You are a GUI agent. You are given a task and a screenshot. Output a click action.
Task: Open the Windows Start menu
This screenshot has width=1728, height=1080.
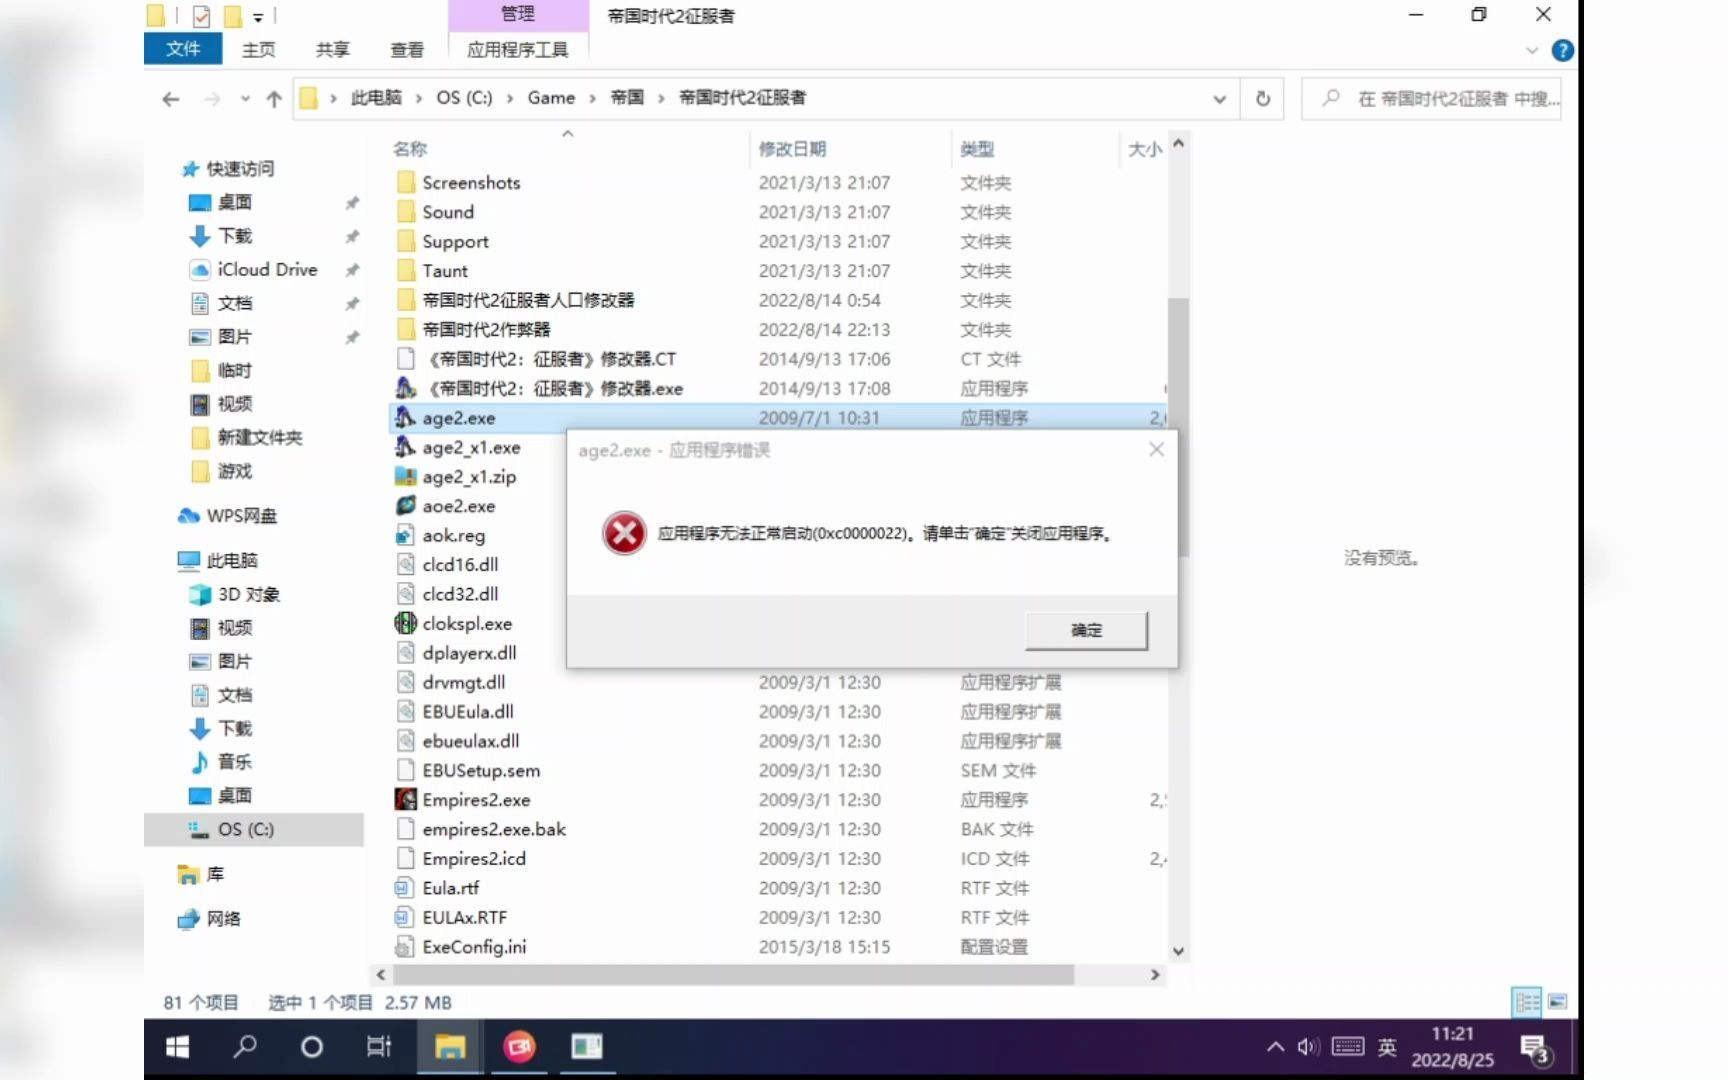[177, 1047]
